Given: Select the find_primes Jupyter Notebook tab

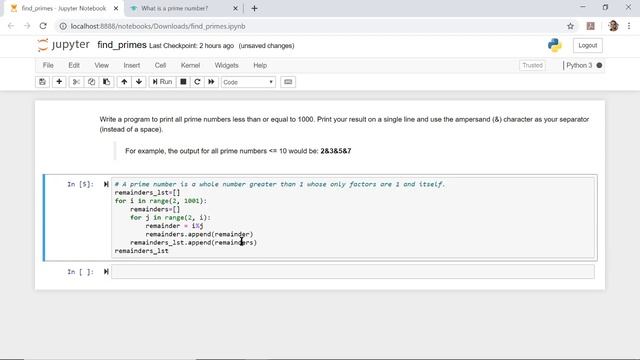Looking at the screenshot, I should point(64,8).
